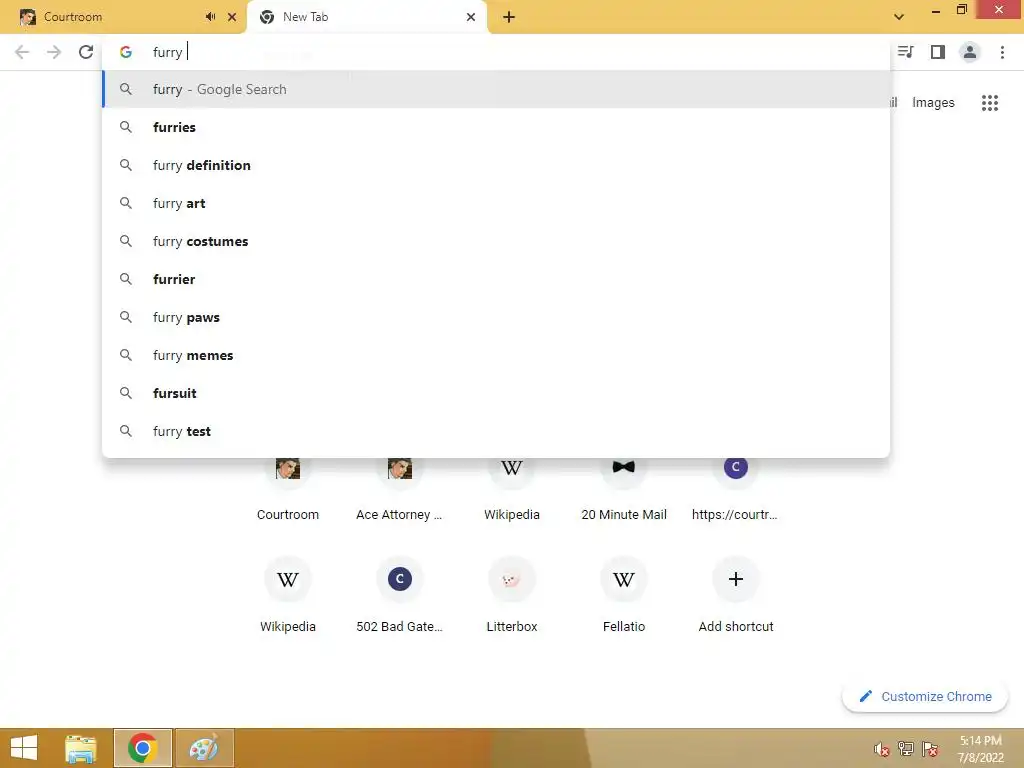
Task: Open the Paint taskbar icon
Action: [204, 748]
